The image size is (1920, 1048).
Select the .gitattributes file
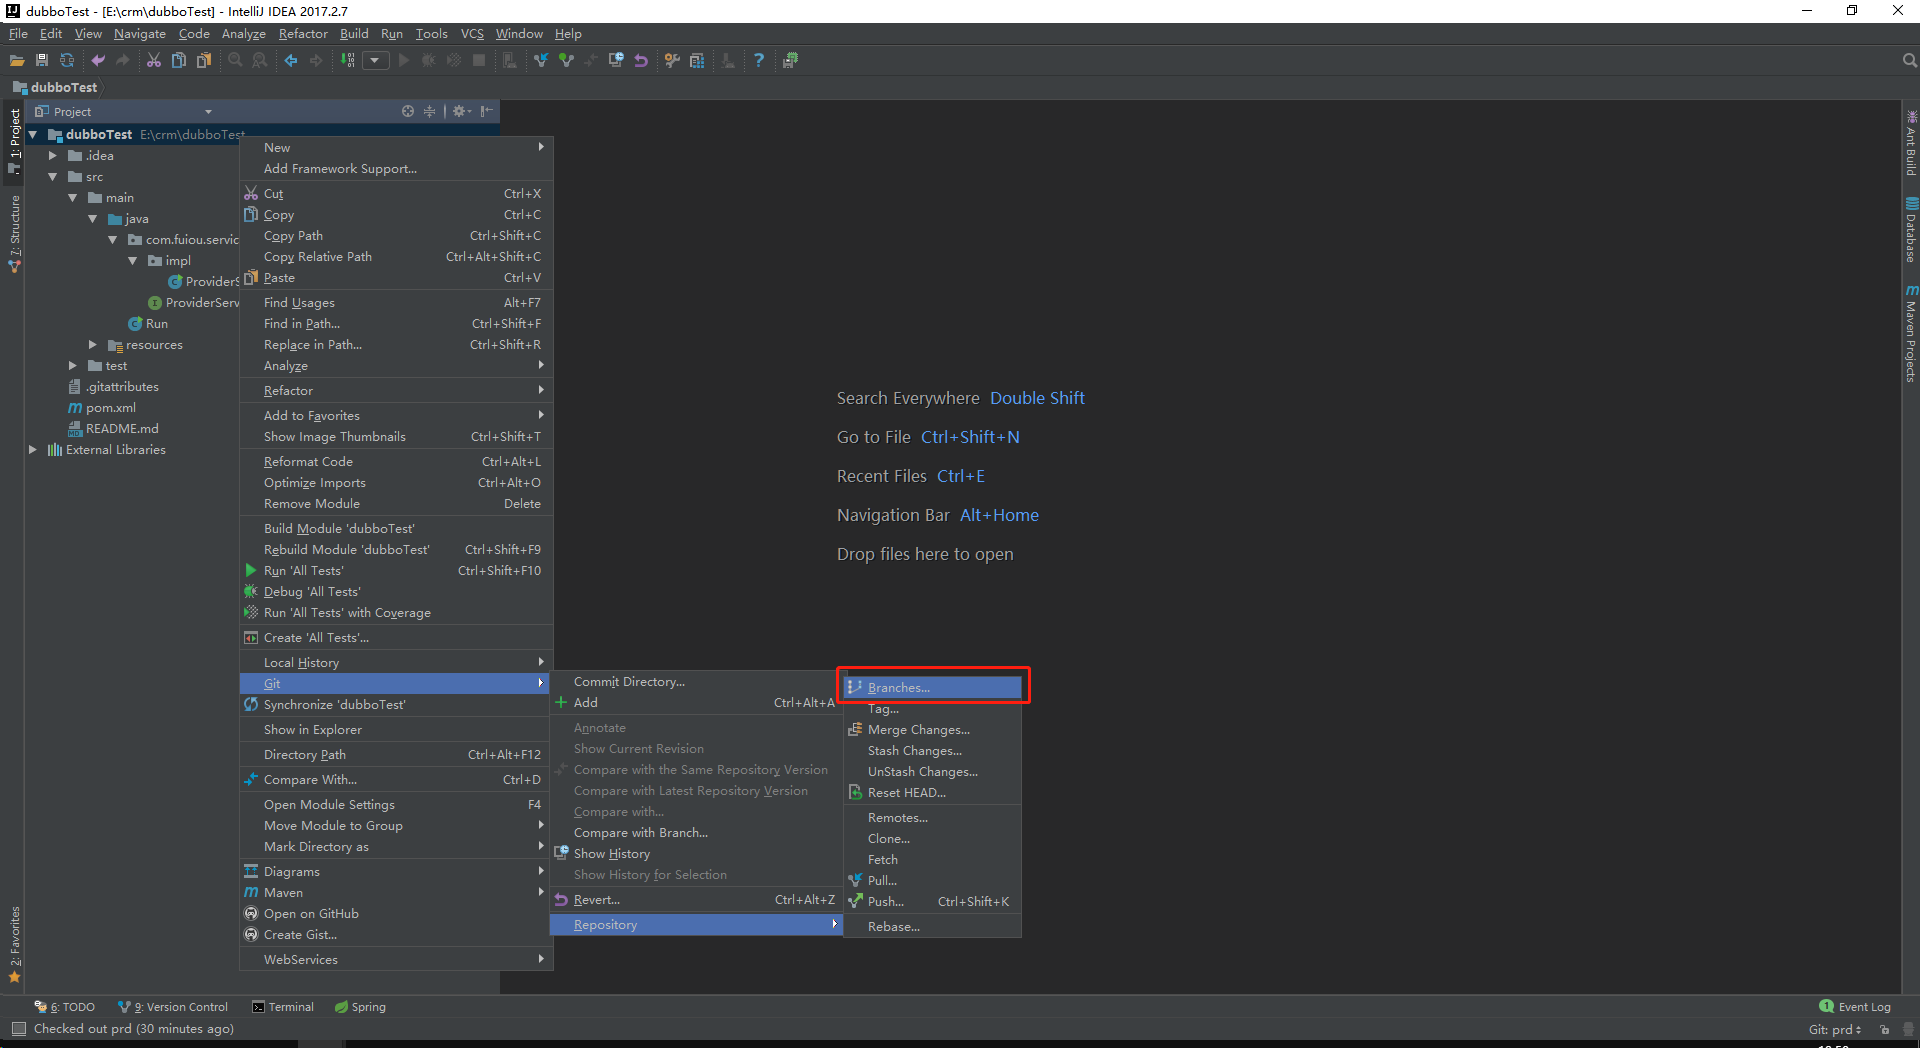[113, 387]
